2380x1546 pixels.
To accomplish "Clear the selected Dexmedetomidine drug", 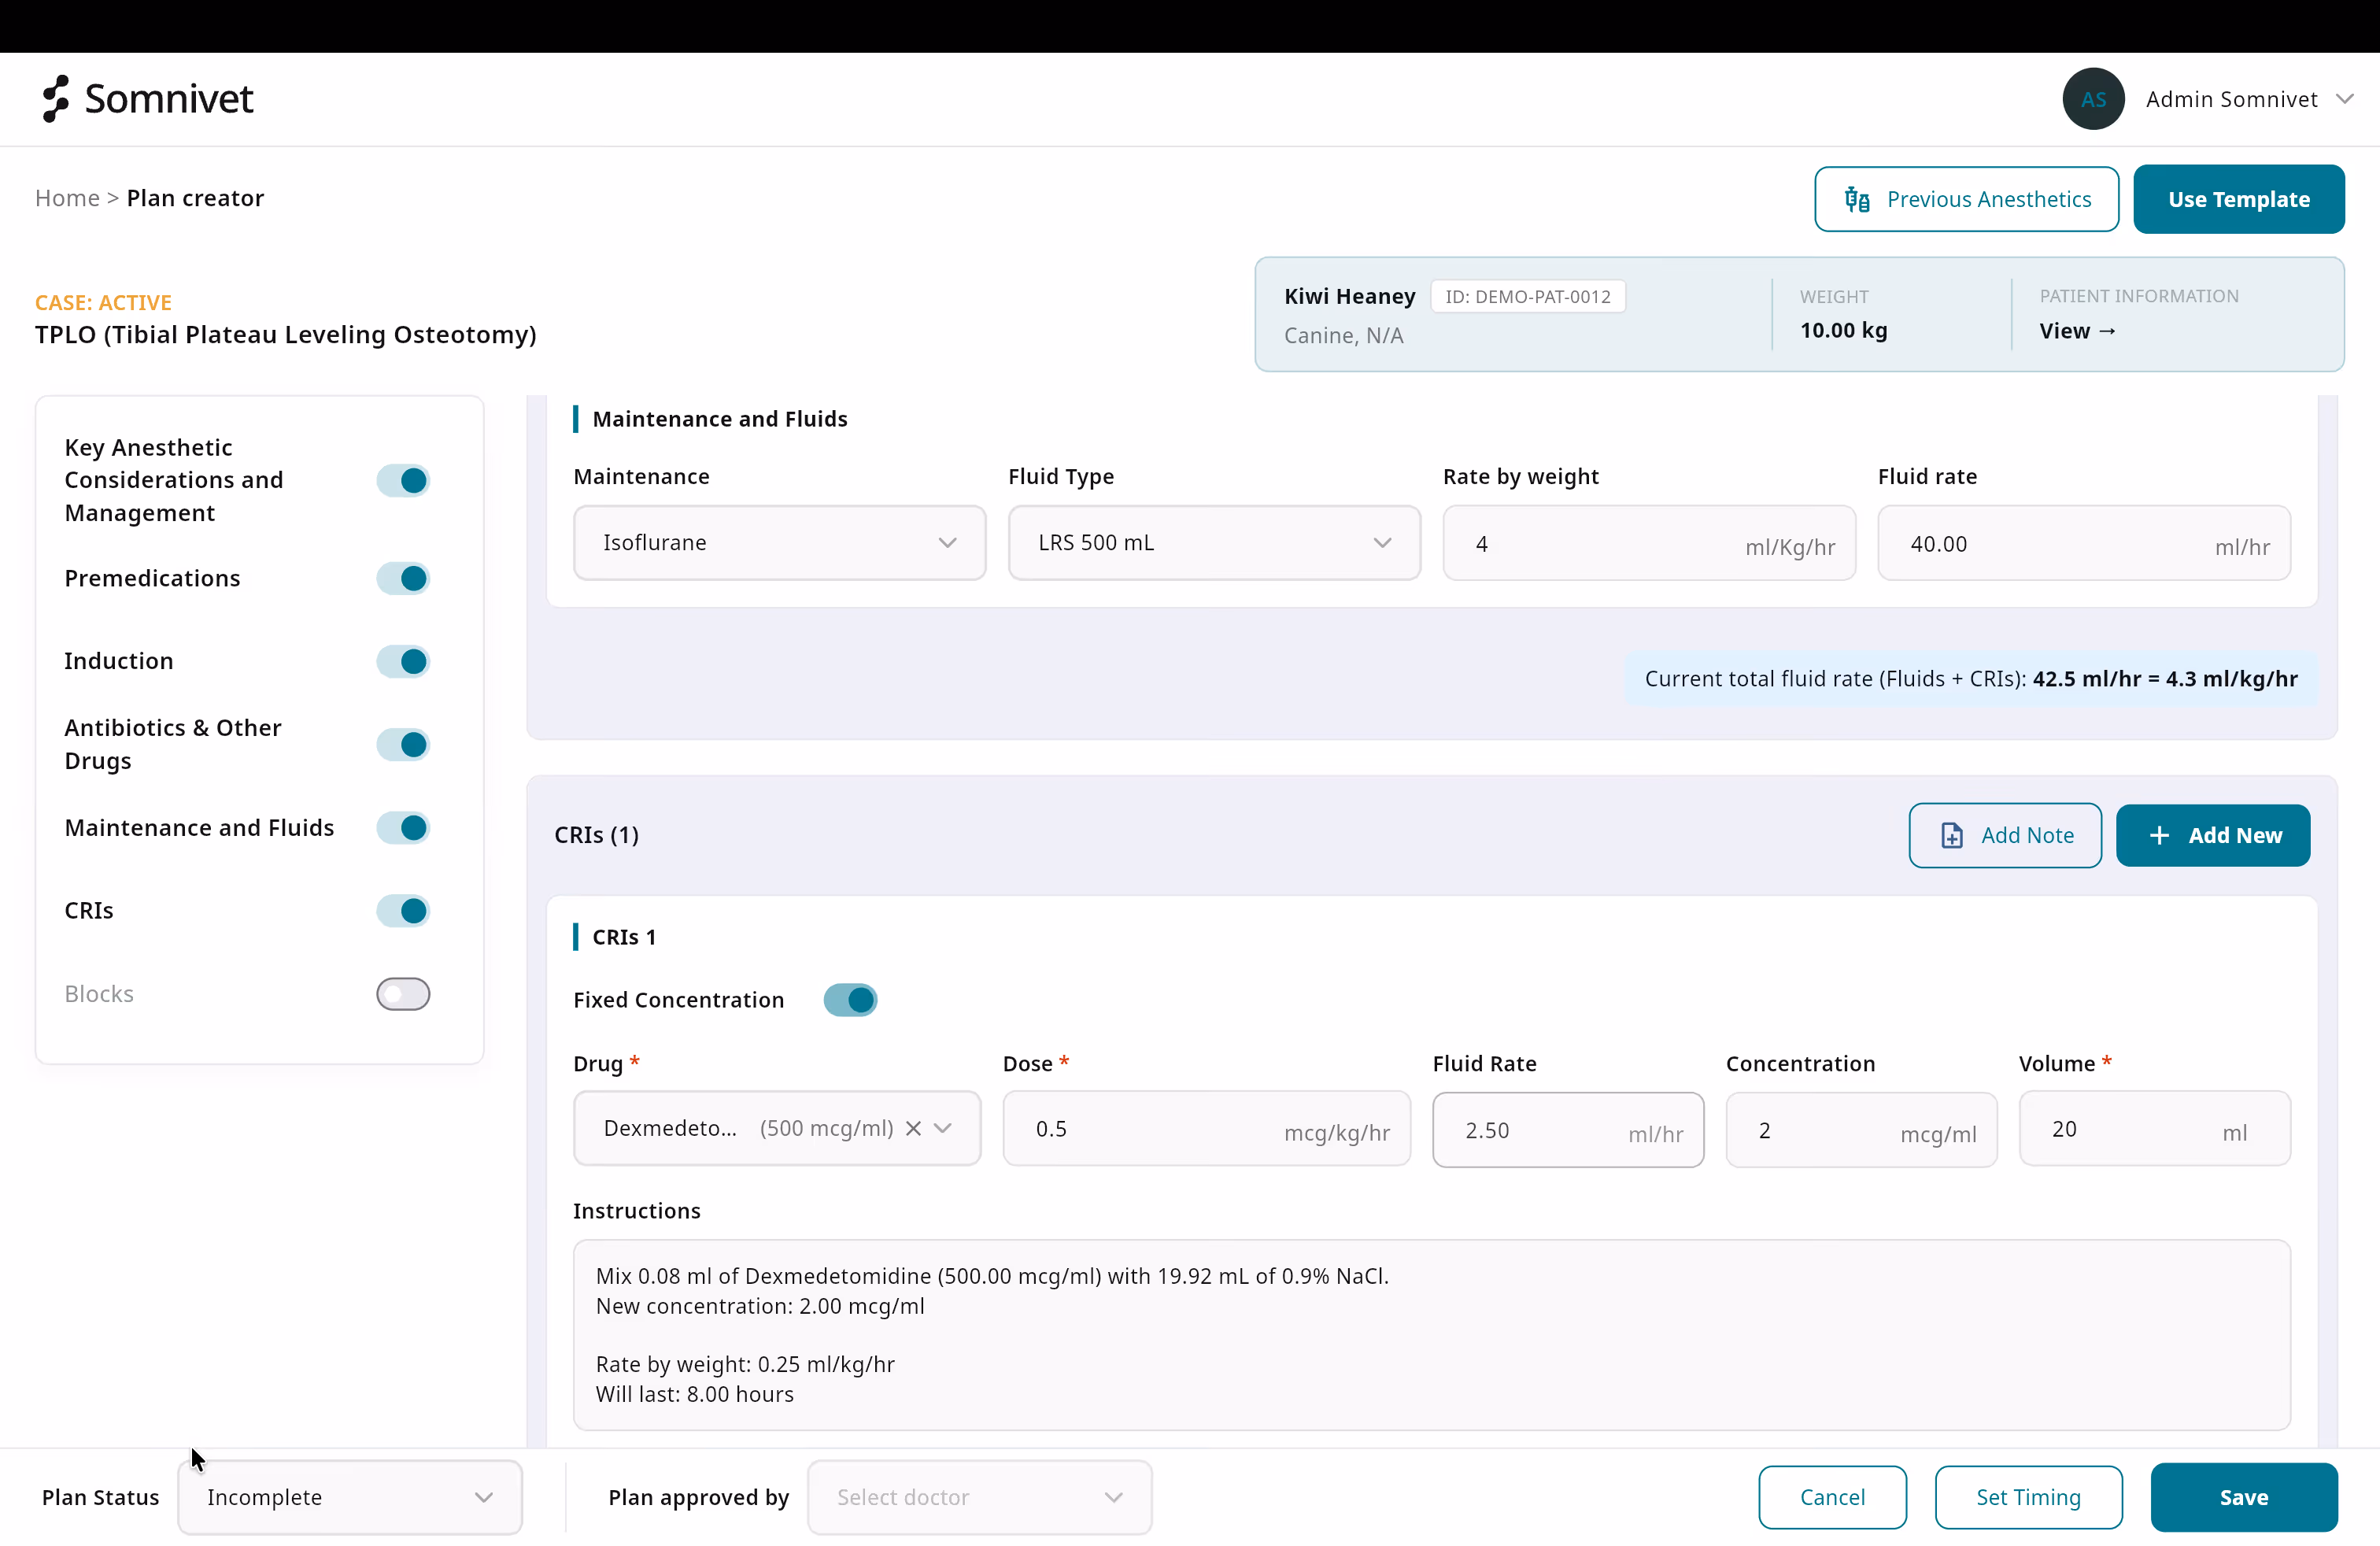I will pos(913,1128).
